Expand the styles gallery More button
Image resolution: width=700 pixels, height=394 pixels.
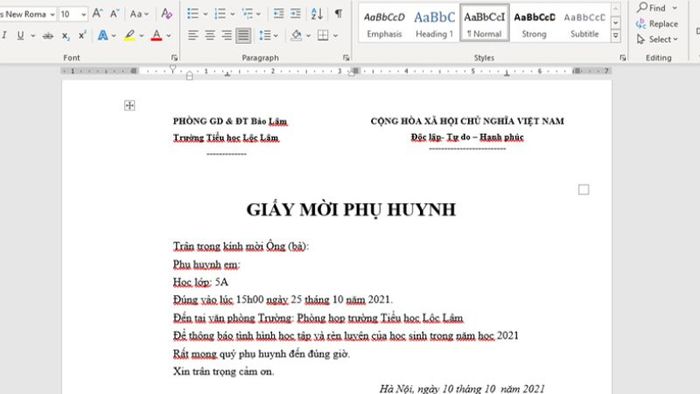click(616, 36)
